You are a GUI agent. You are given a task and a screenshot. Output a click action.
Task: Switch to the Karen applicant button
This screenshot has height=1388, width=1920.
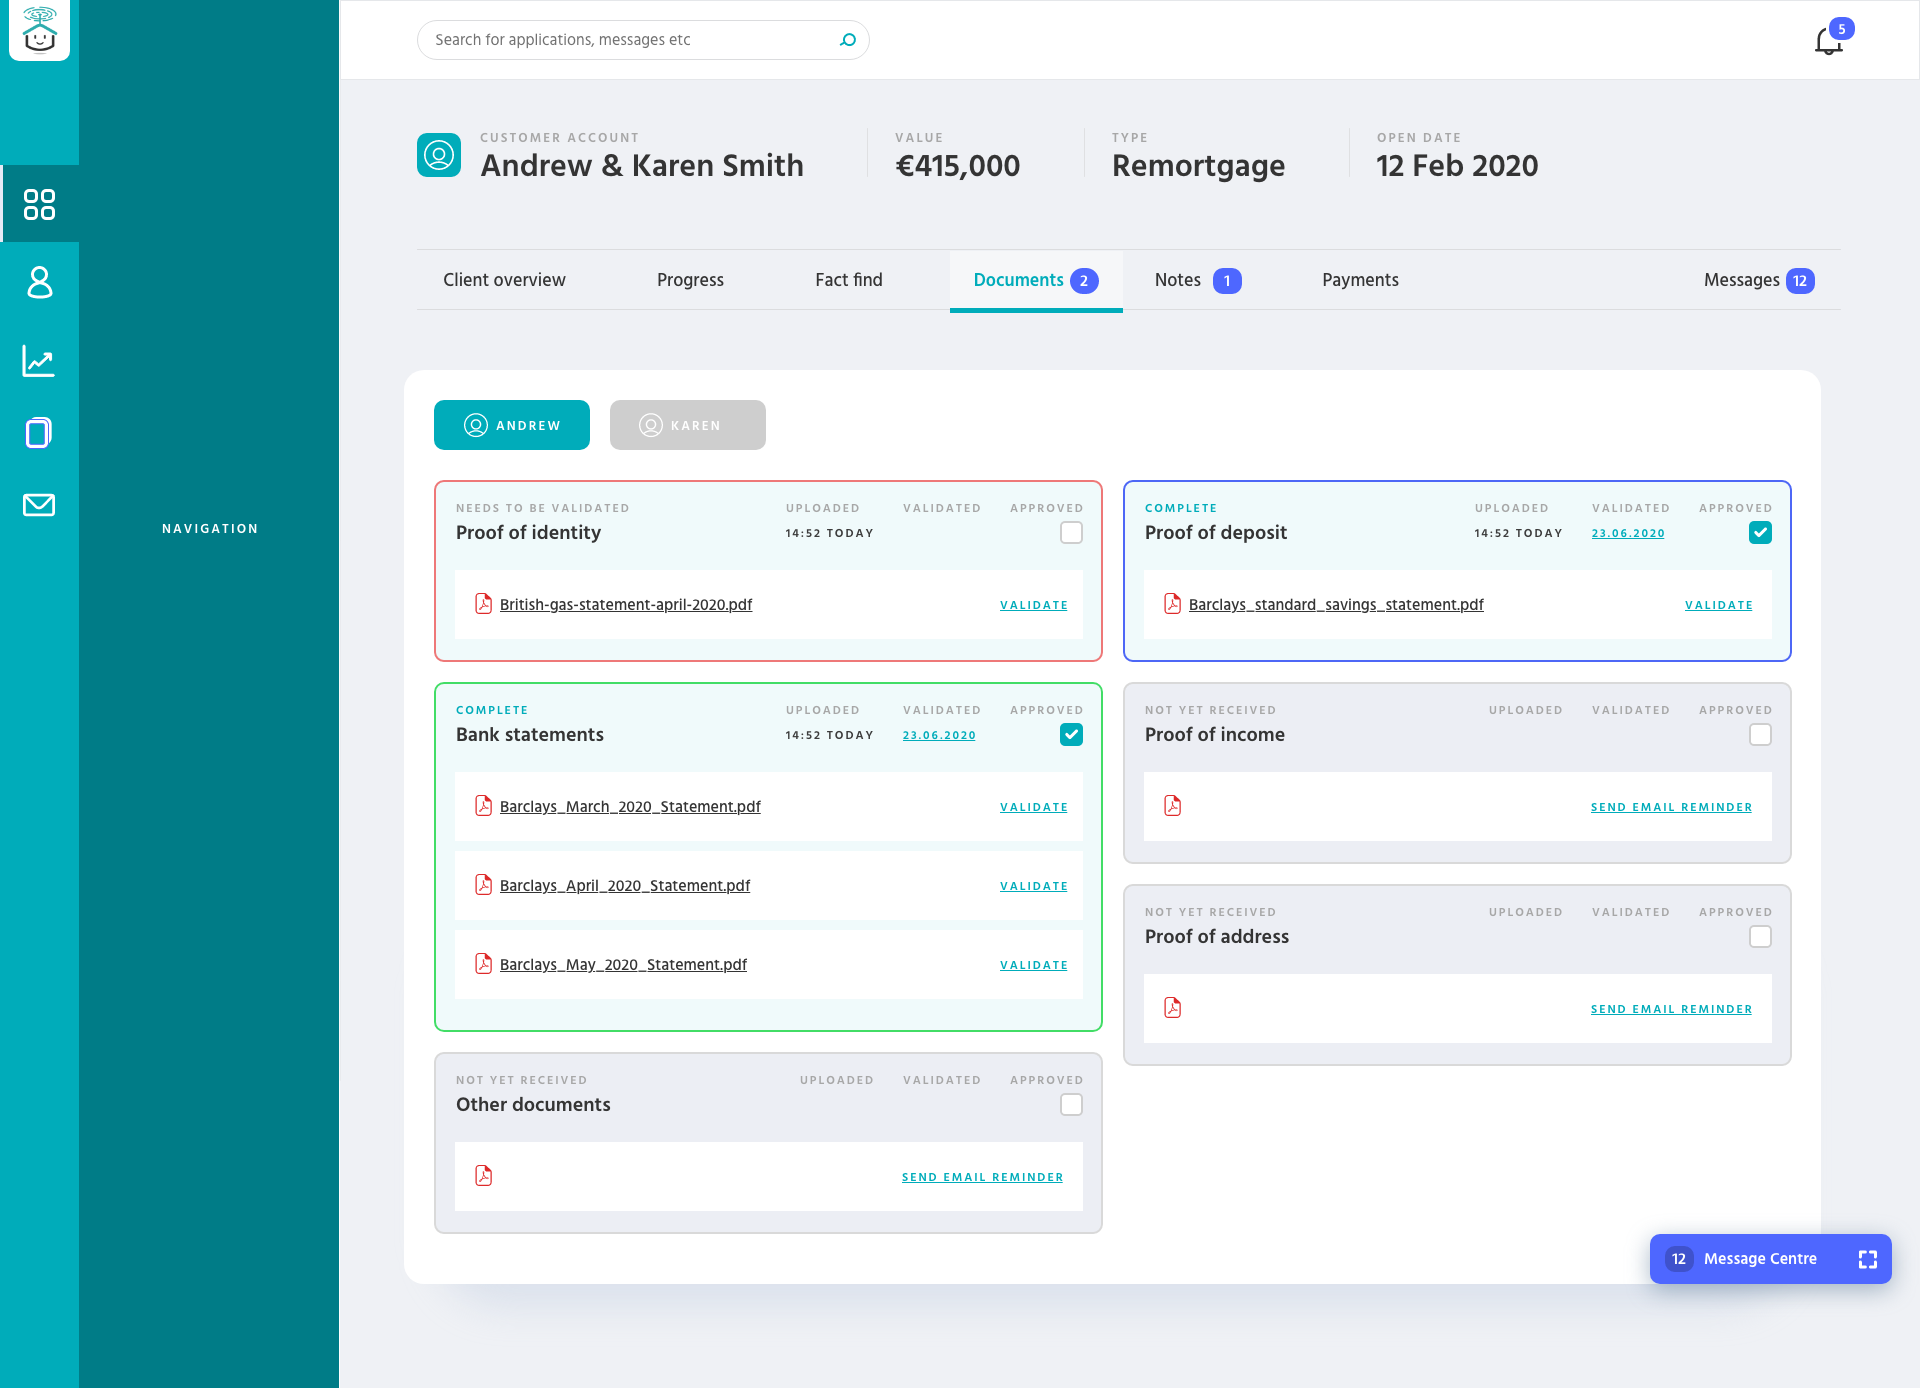click(x=687, y=425)
